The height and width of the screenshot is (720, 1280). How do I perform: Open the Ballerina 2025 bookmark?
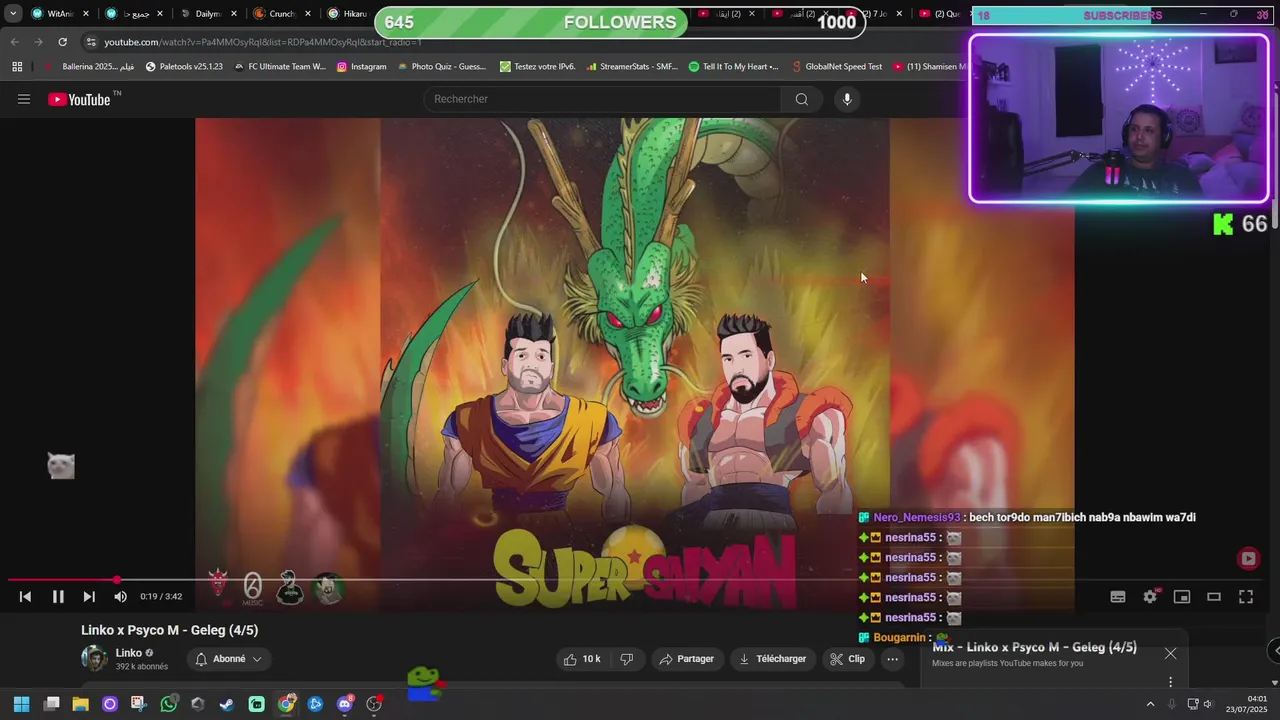pos(89,67)
